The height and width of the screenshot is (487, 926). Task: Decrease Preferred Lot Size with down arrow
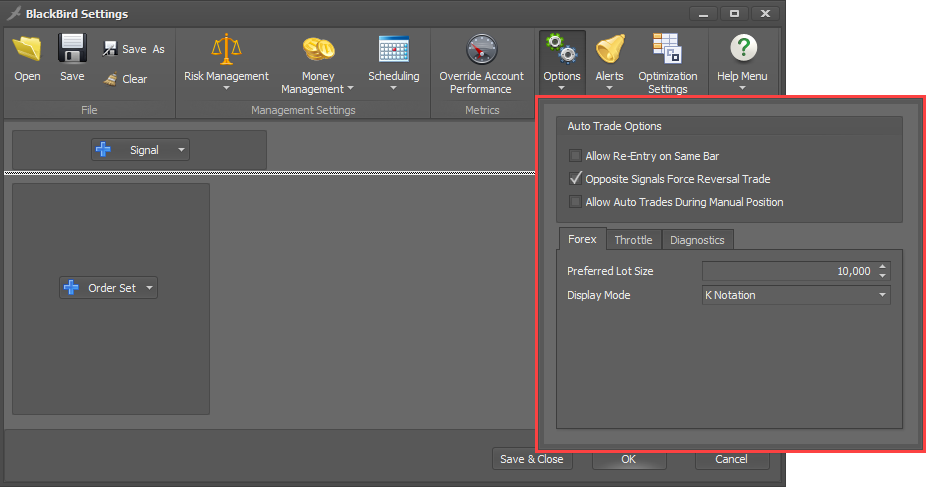[x=882, y=276]
